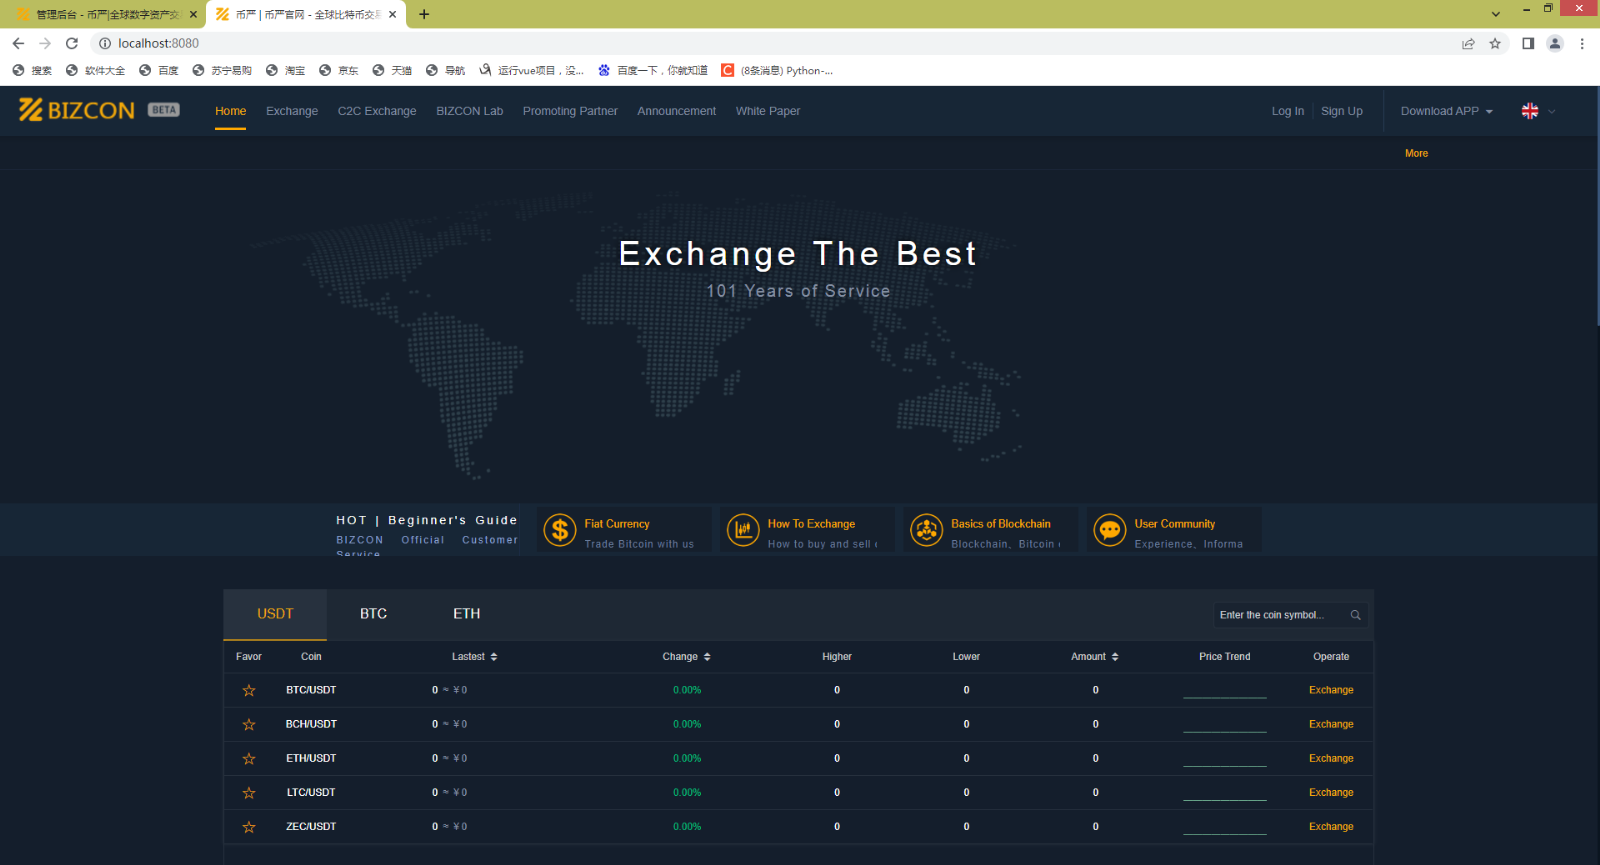This screenshot has height=865, width=1600.
Task: Click the search magnifier in coin symbol field
Action: point(1356,615)
